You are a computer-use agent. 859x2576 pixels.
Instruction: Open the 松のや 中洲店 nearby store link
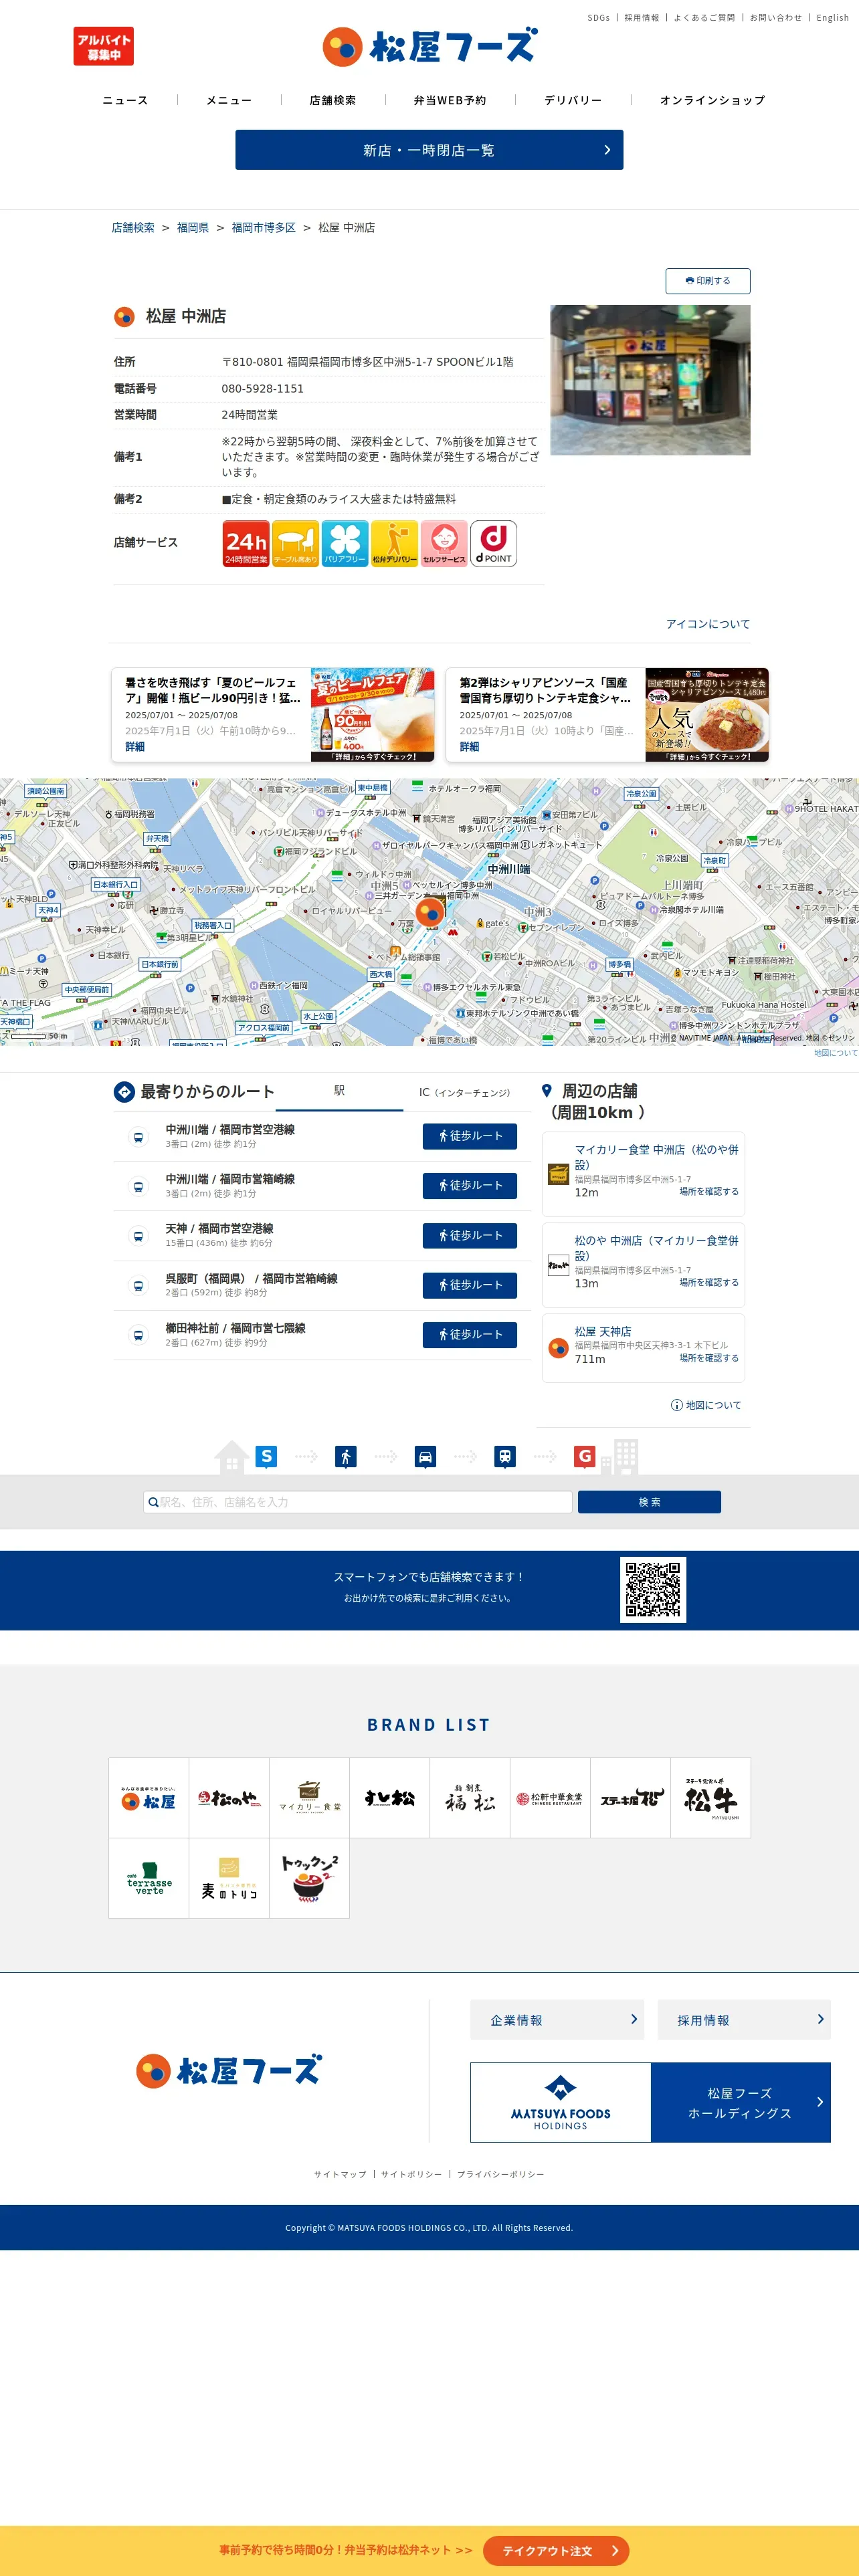tap(656, 1248)
